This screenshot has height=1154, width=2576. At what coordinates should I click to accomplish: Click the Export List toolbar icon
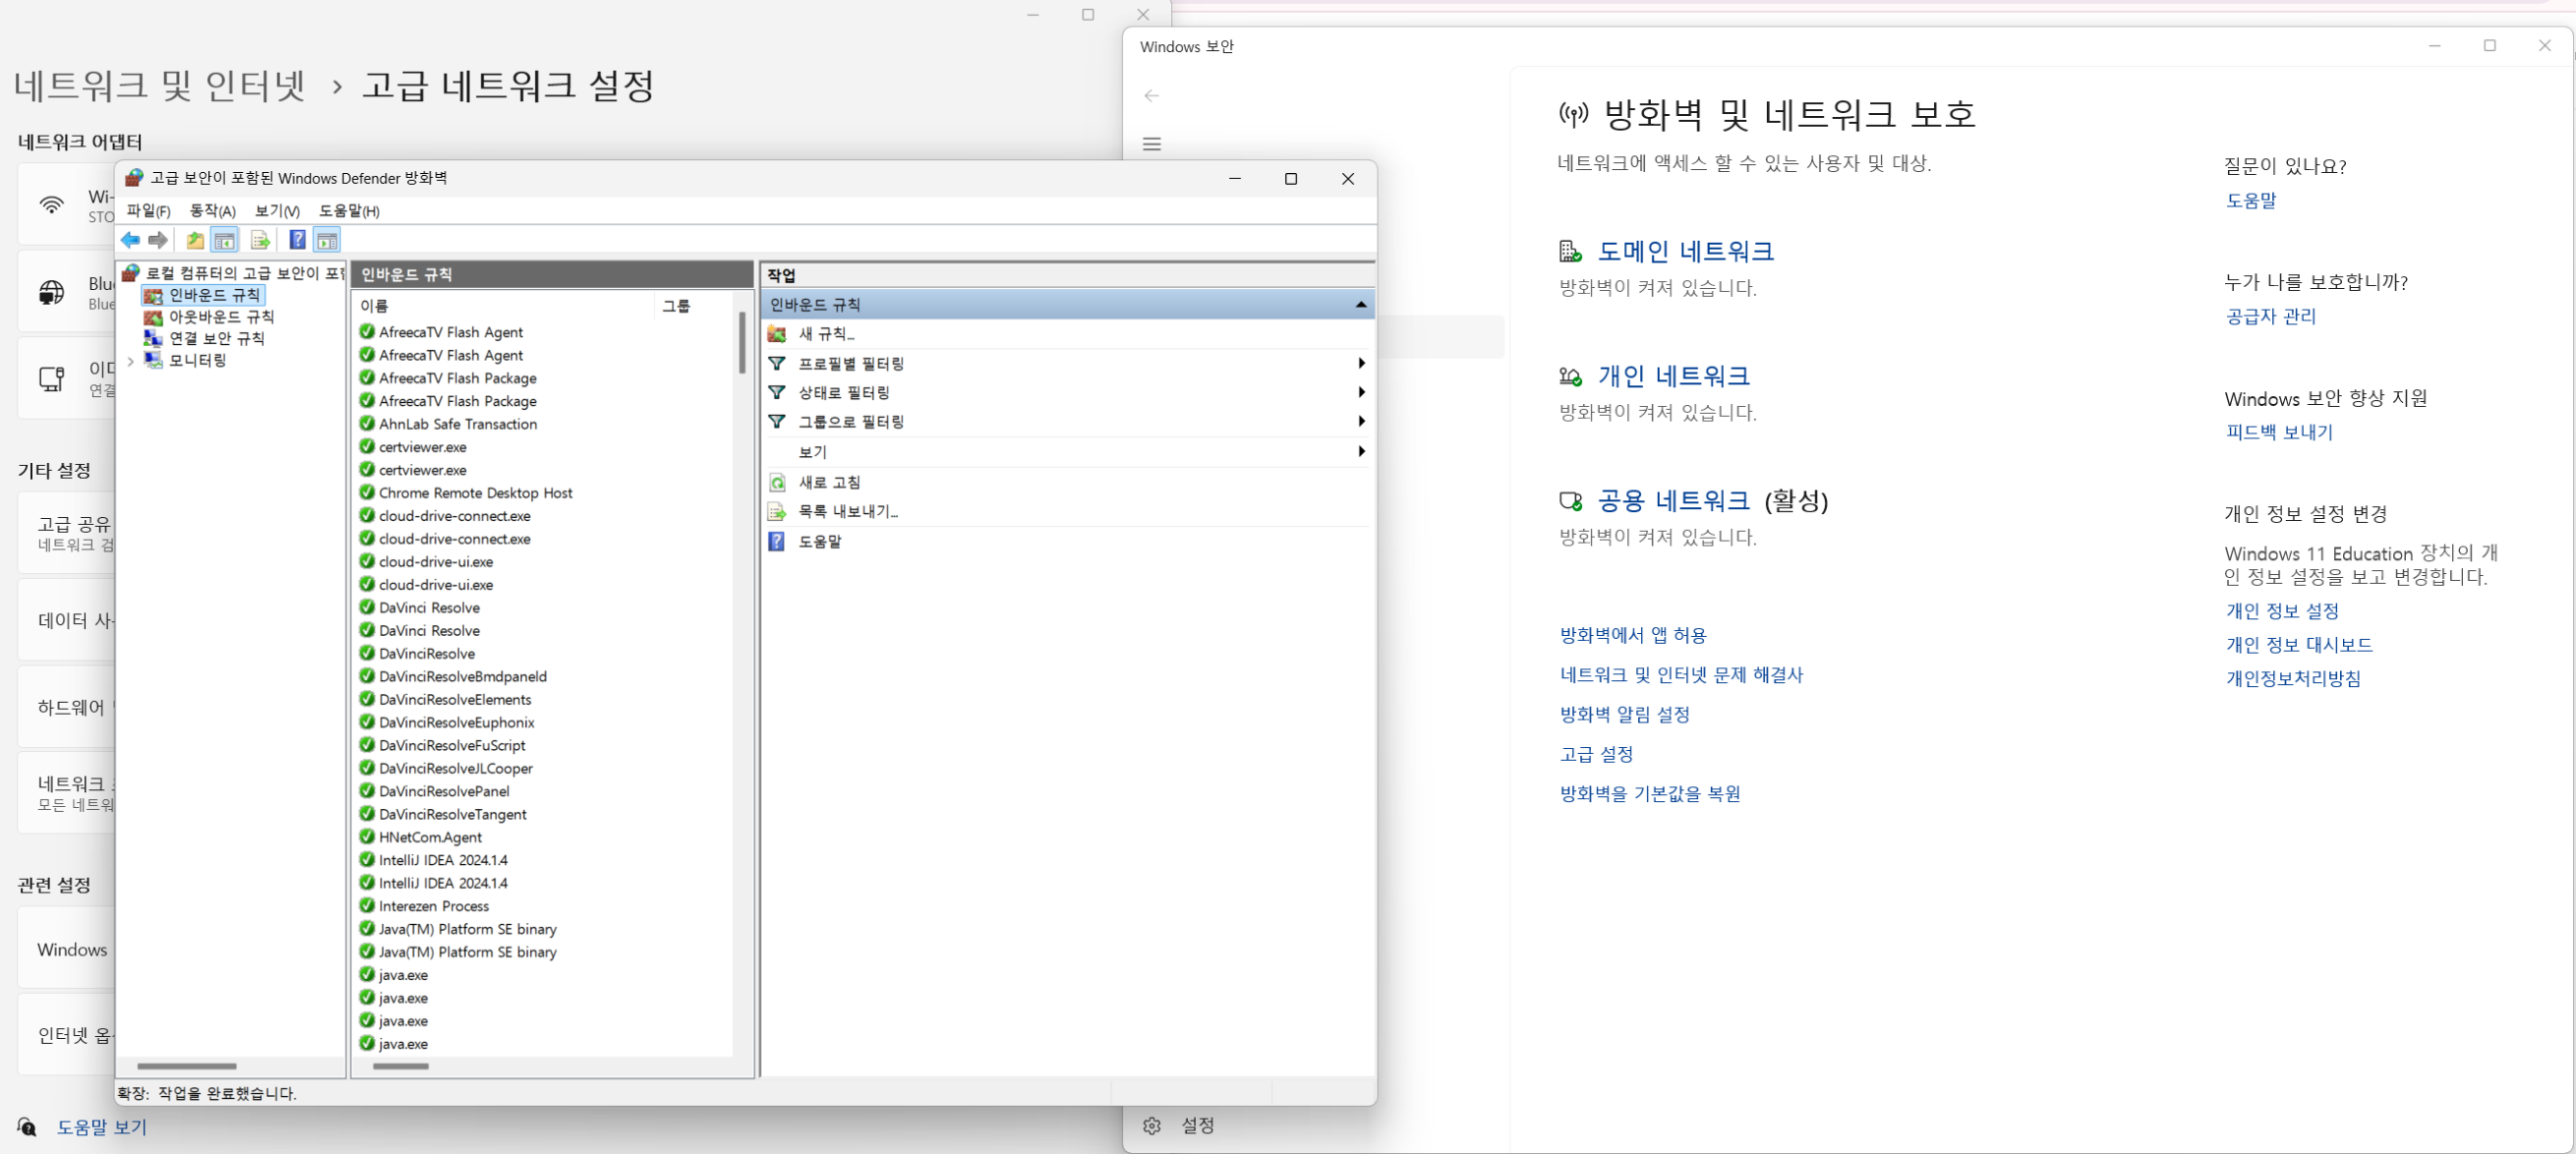[260, 240]
